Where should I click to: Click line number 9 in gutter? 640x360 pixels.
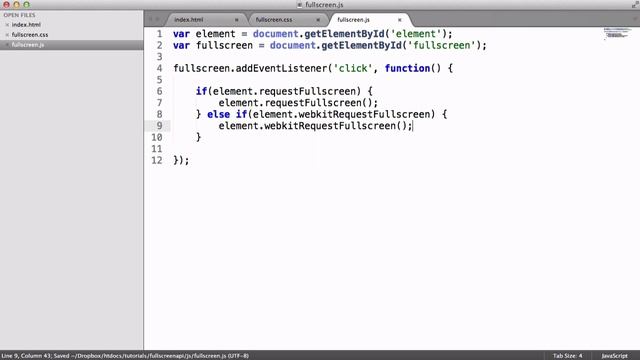pyautogui.click(x=159, y=126)
